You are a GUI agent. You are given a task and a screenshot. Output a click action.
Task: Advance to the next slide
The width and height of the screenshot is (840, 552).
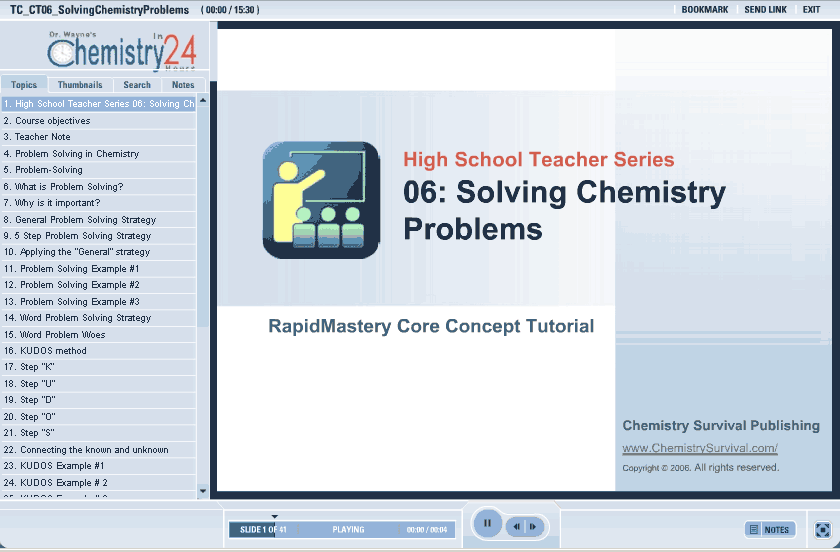point(534,526)
